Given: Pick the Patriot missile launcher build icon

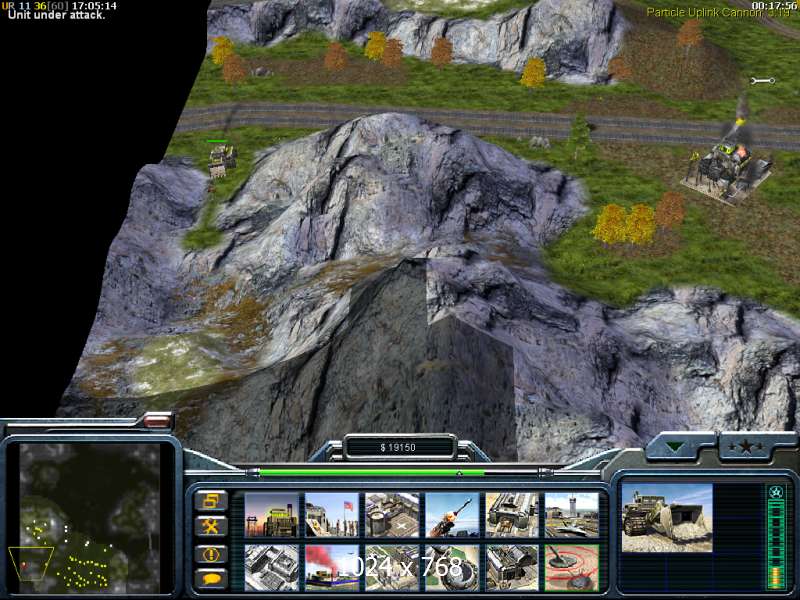Looking at the screenshot, I should point(452,514).
